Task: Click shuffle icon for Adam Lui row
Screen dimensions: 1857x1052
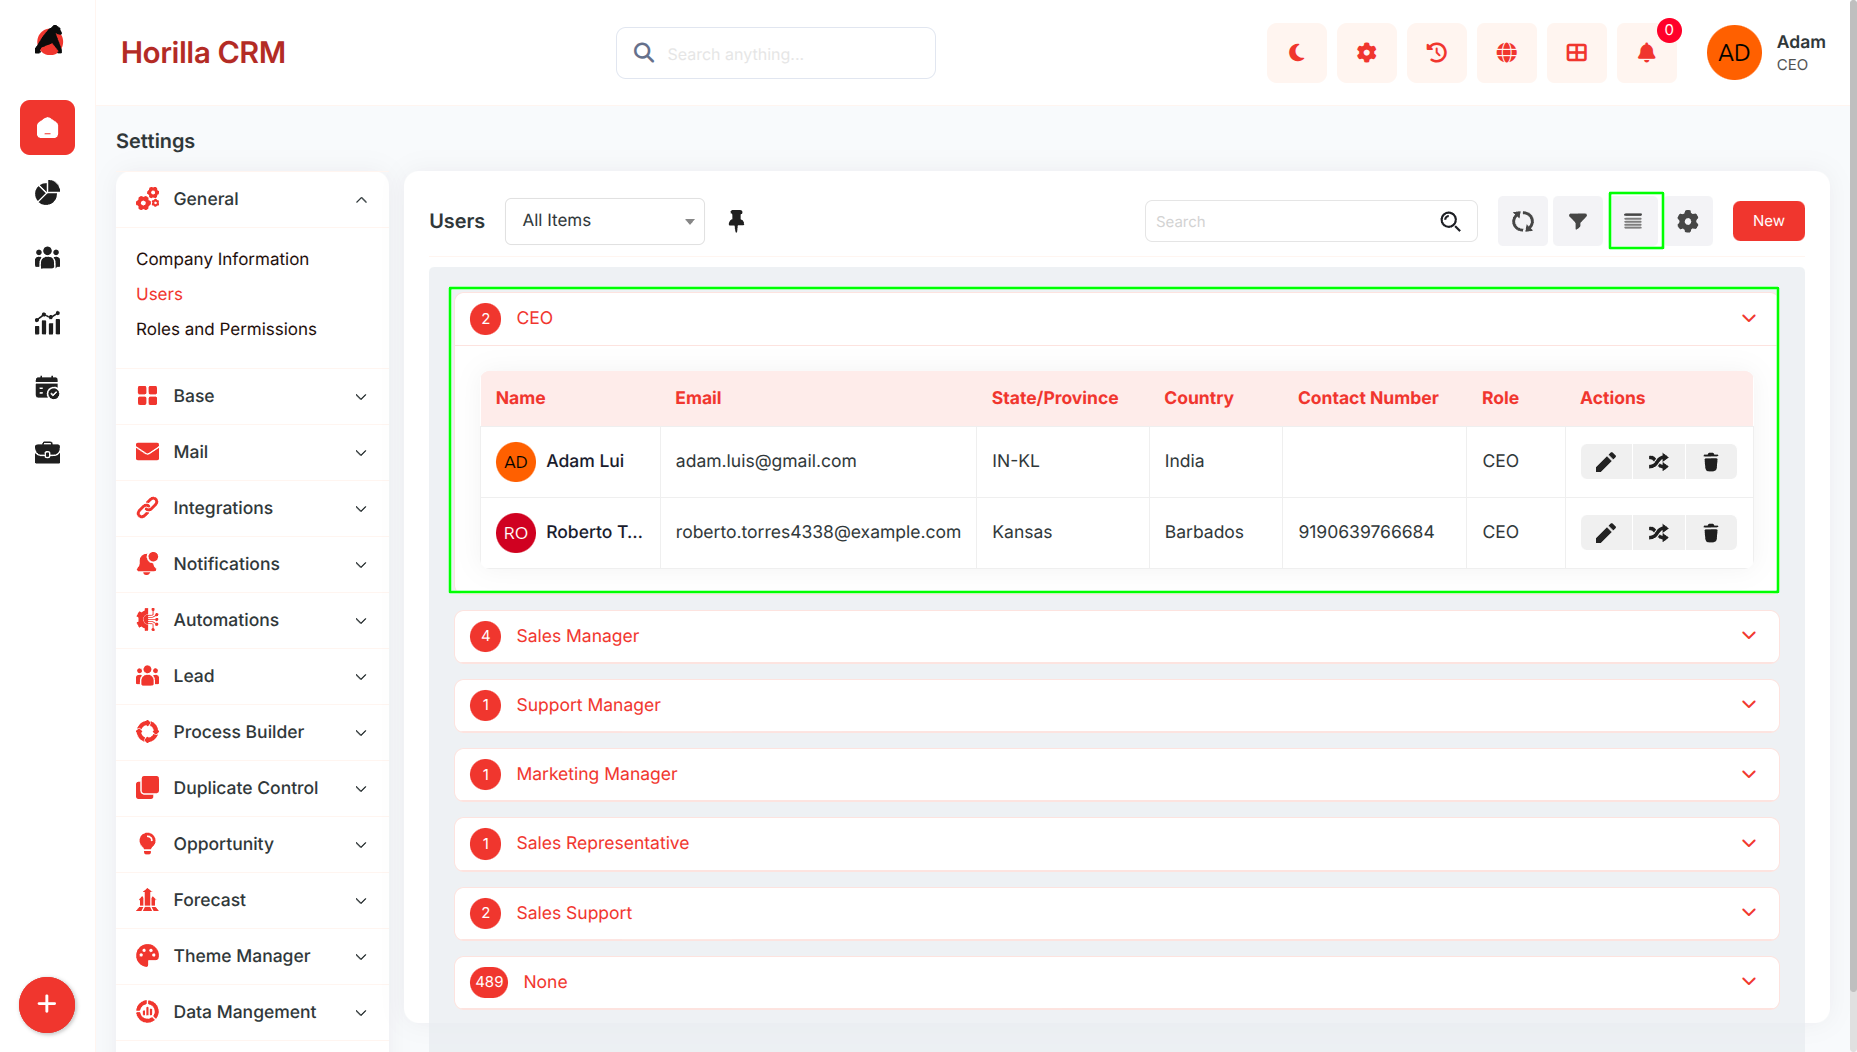Action: tap(1658, 462)
